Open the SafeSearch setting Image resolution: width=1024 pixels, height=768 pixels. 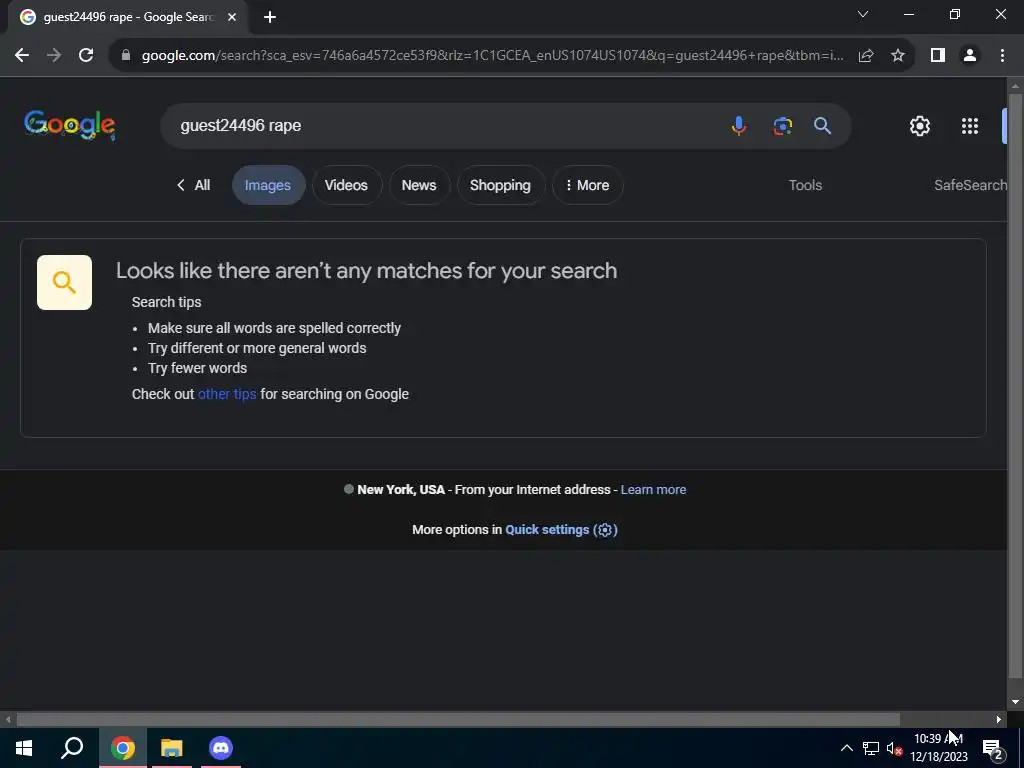click(970, 185)
